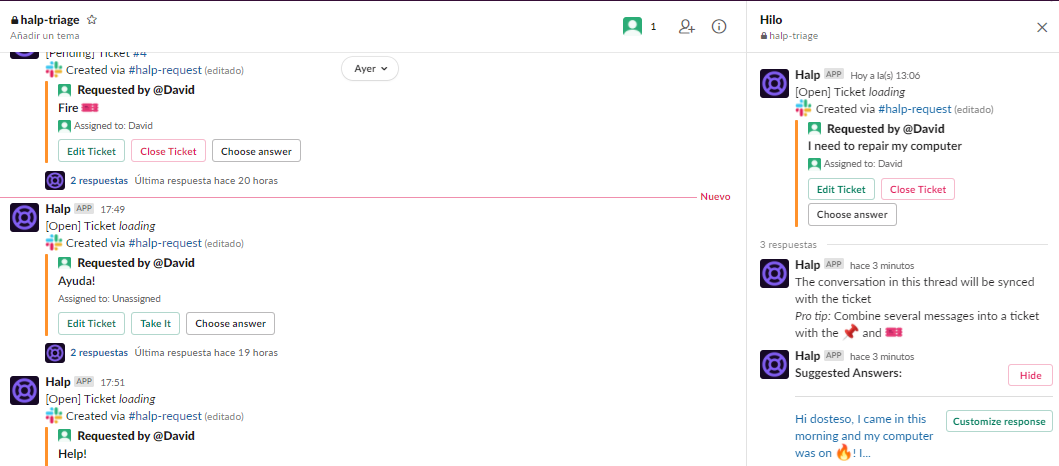Click Halp avatar on the 17:51 message
1059x466 pixels.
pyautogui.click(x=24, y=390)
